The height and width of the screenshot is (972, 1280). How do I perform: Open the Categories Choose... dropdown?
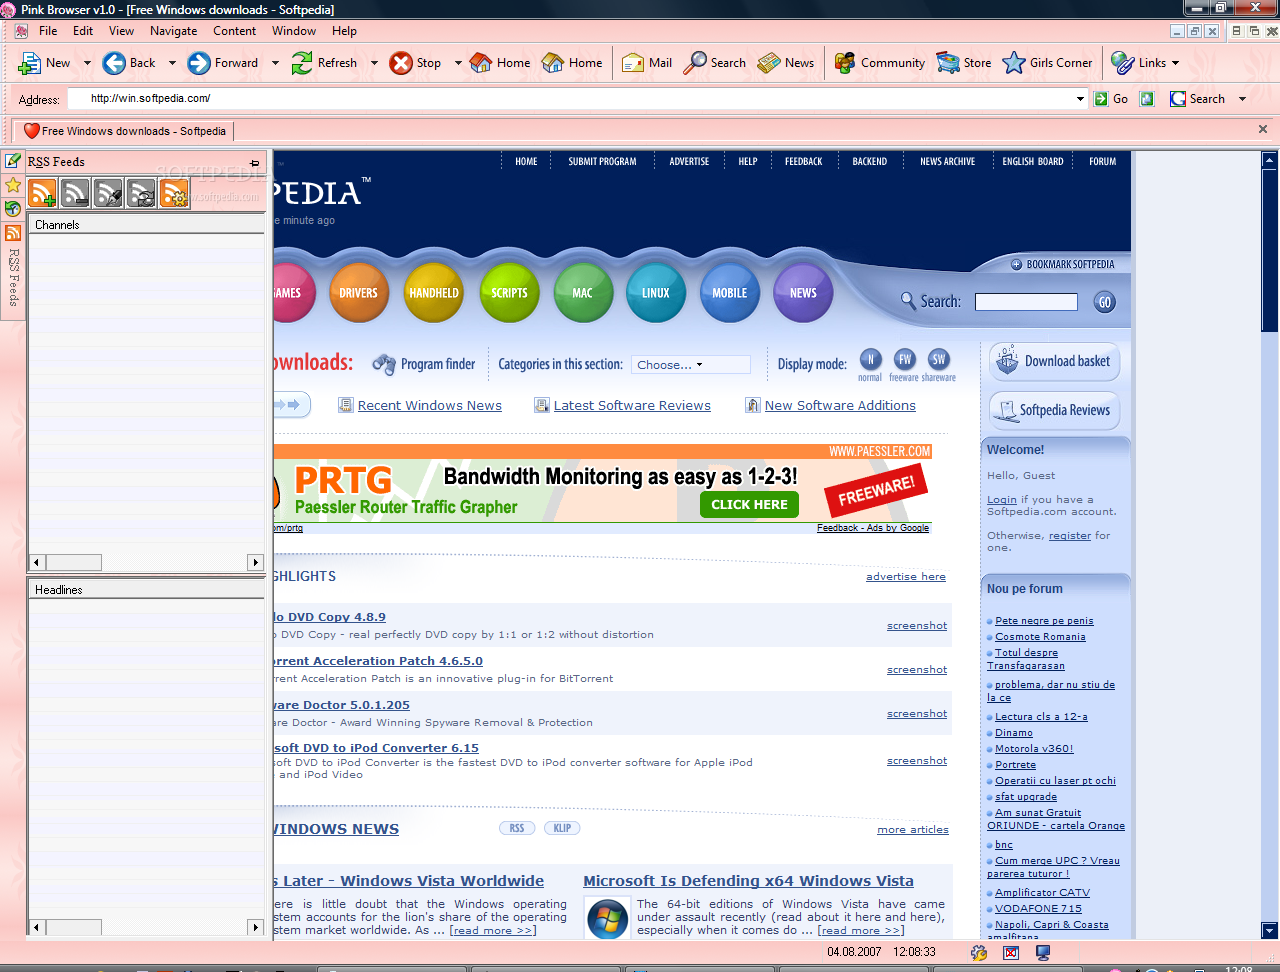pyautogui.click(x=691, y=365)
